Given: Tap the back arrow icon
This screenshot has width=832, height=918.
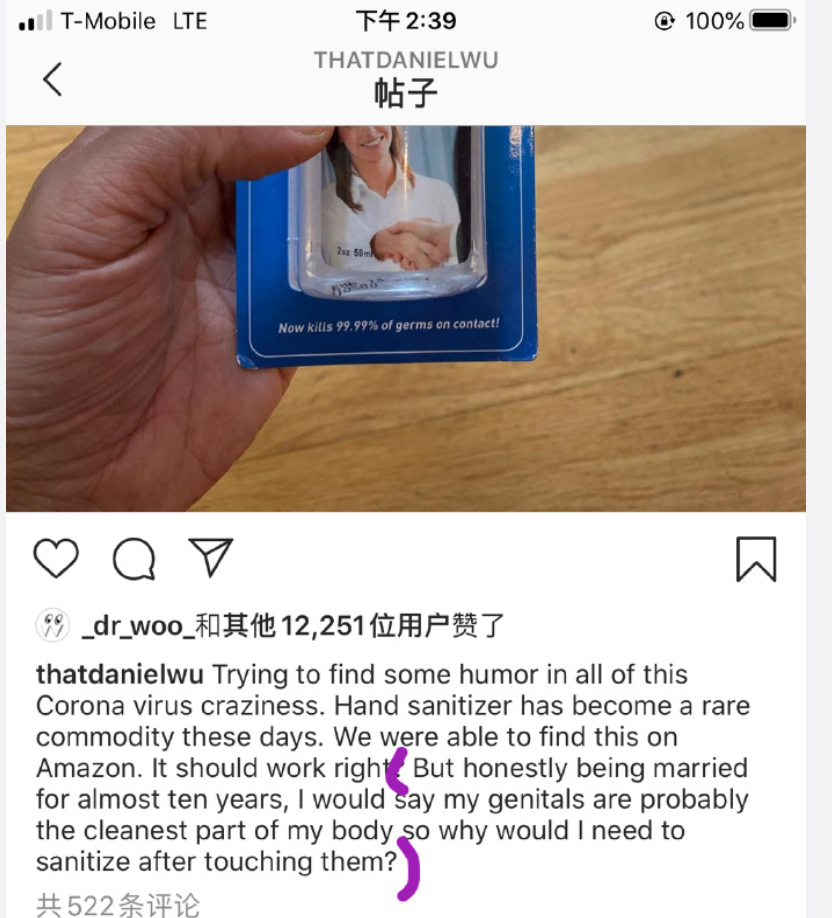Looking at the screenshot, I should (x=53, y=79).
